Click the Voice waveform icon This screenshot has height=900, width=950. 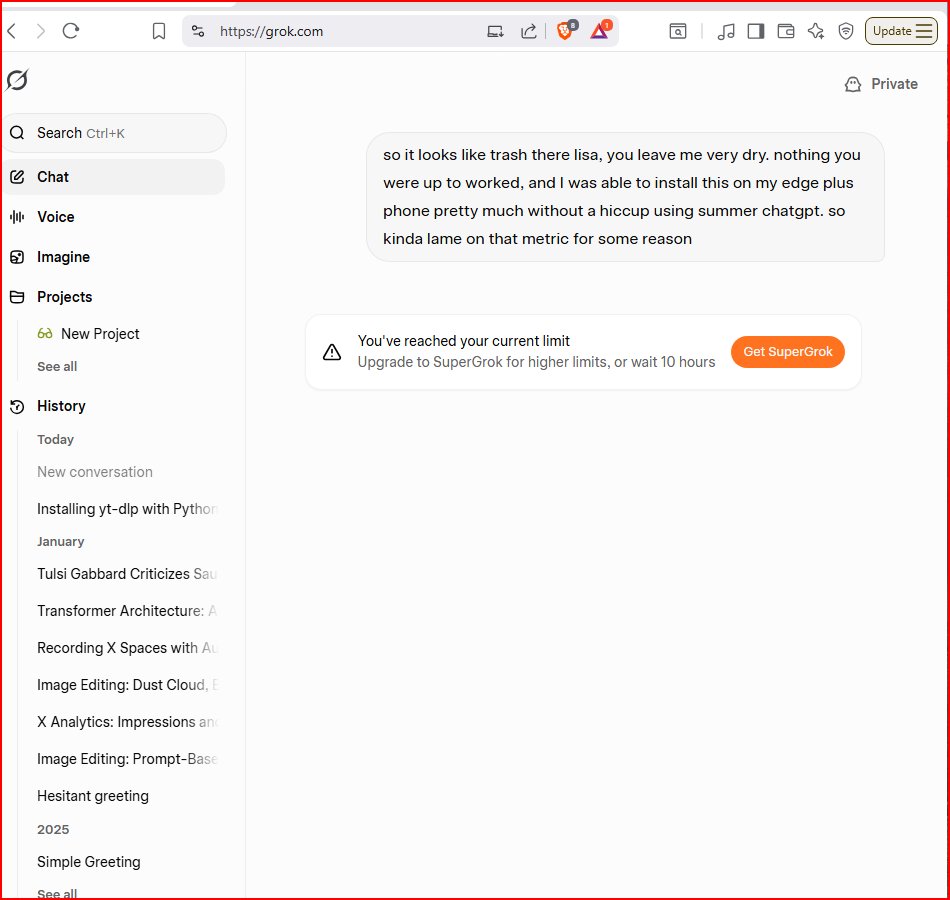18,217
